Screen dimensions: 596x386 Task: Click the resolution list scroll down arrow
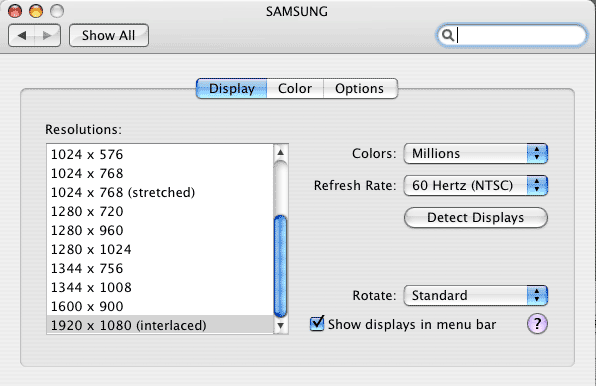tap(281, 325)
